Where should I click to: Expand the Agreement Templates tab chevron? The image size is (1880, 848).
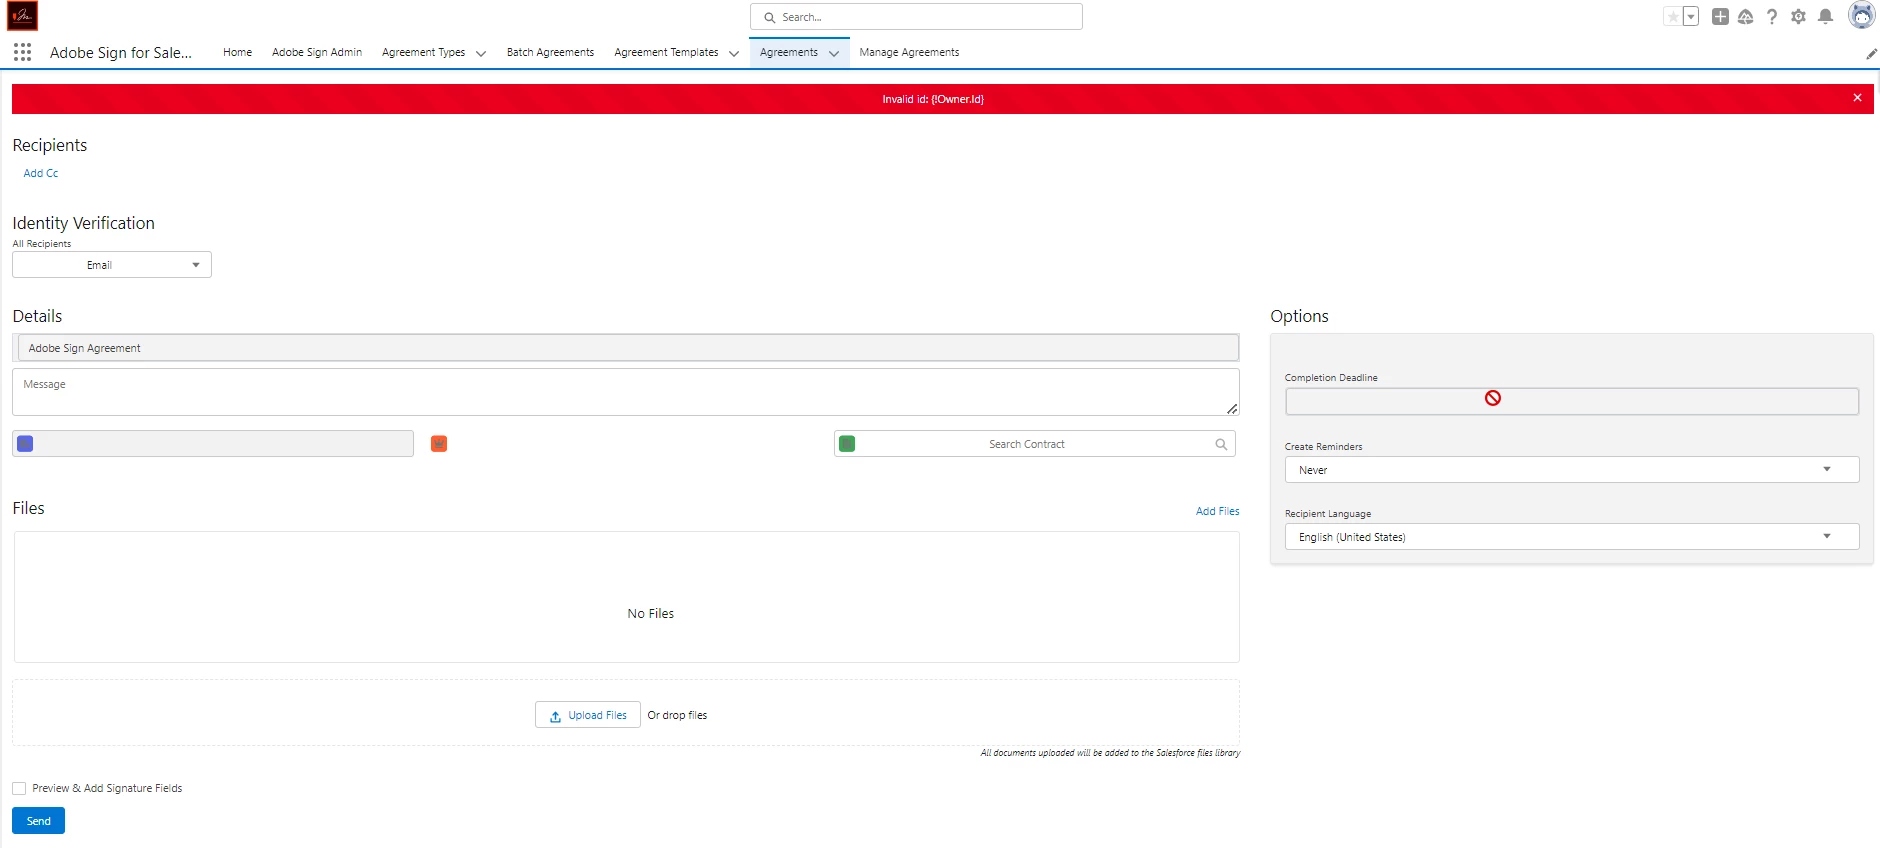point(734,53)
